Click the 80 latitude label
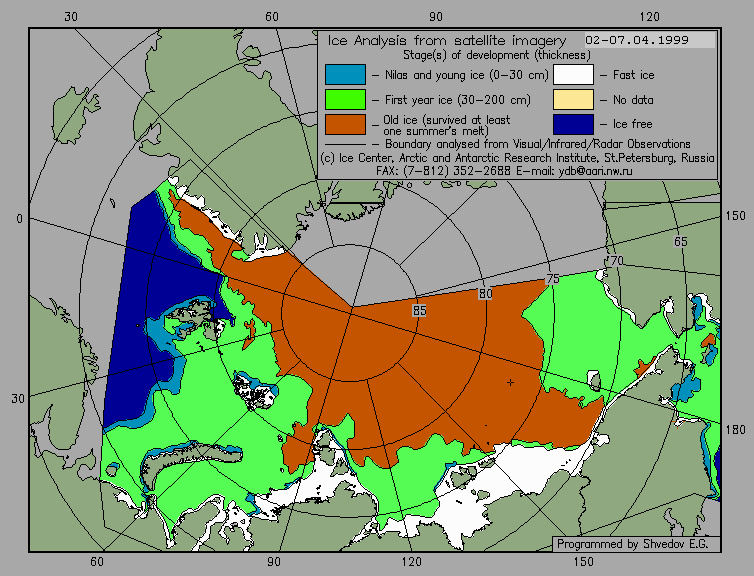This screenshot has height=576, width=754. tap(486, 294)
